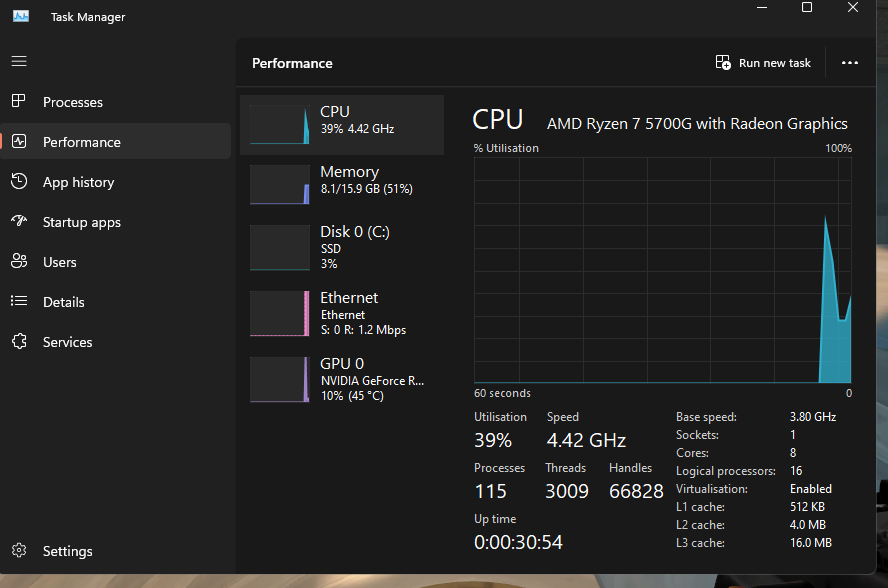
Task: Click the Threads count 3009
Action: (567, 491)
